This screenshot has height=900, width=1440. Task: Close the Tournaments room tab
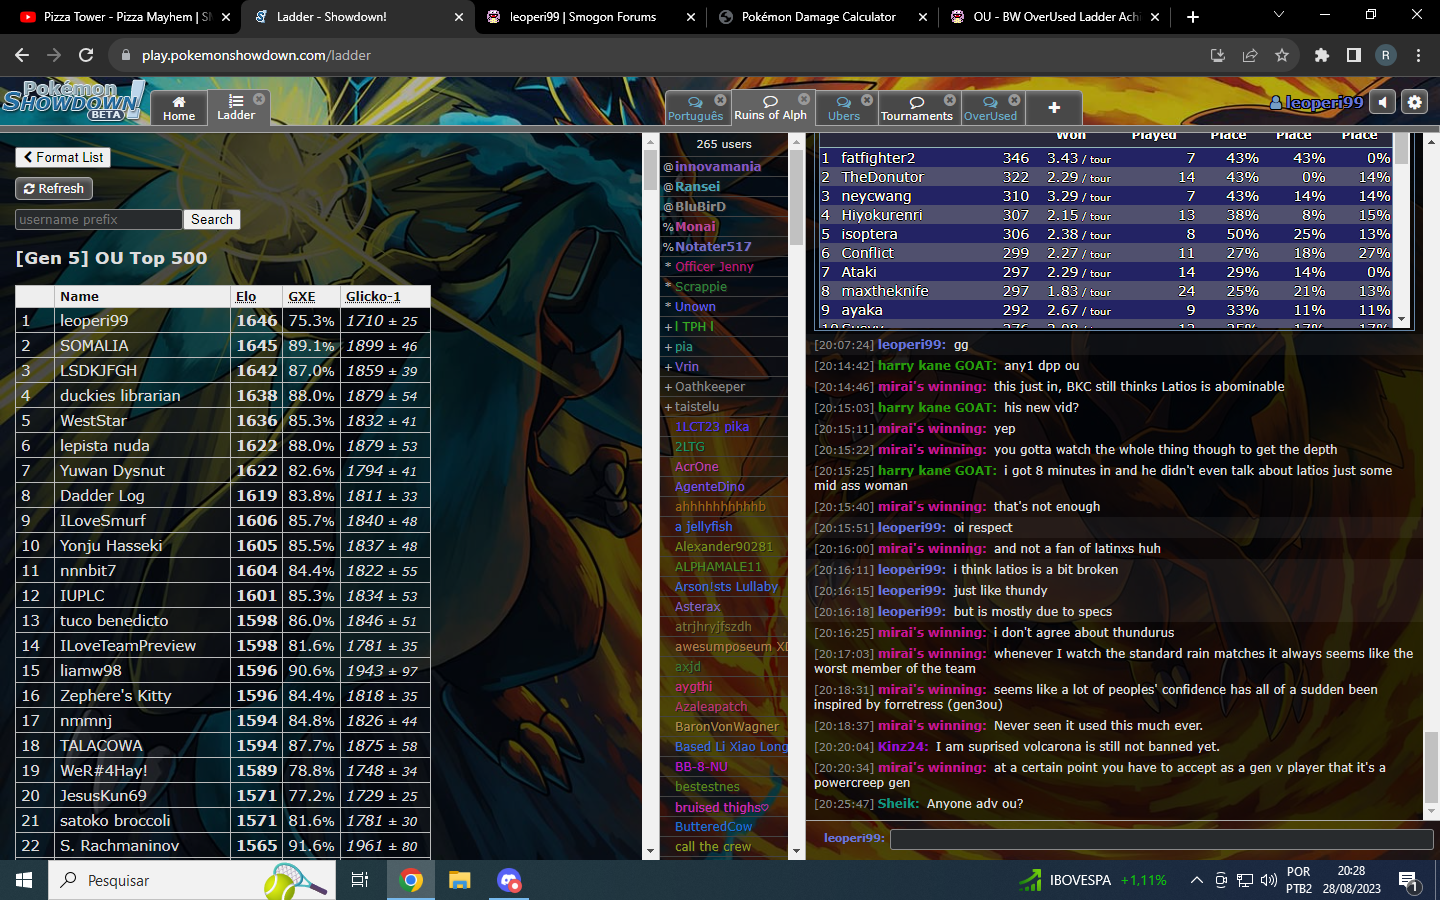click(x=950, y=100)
